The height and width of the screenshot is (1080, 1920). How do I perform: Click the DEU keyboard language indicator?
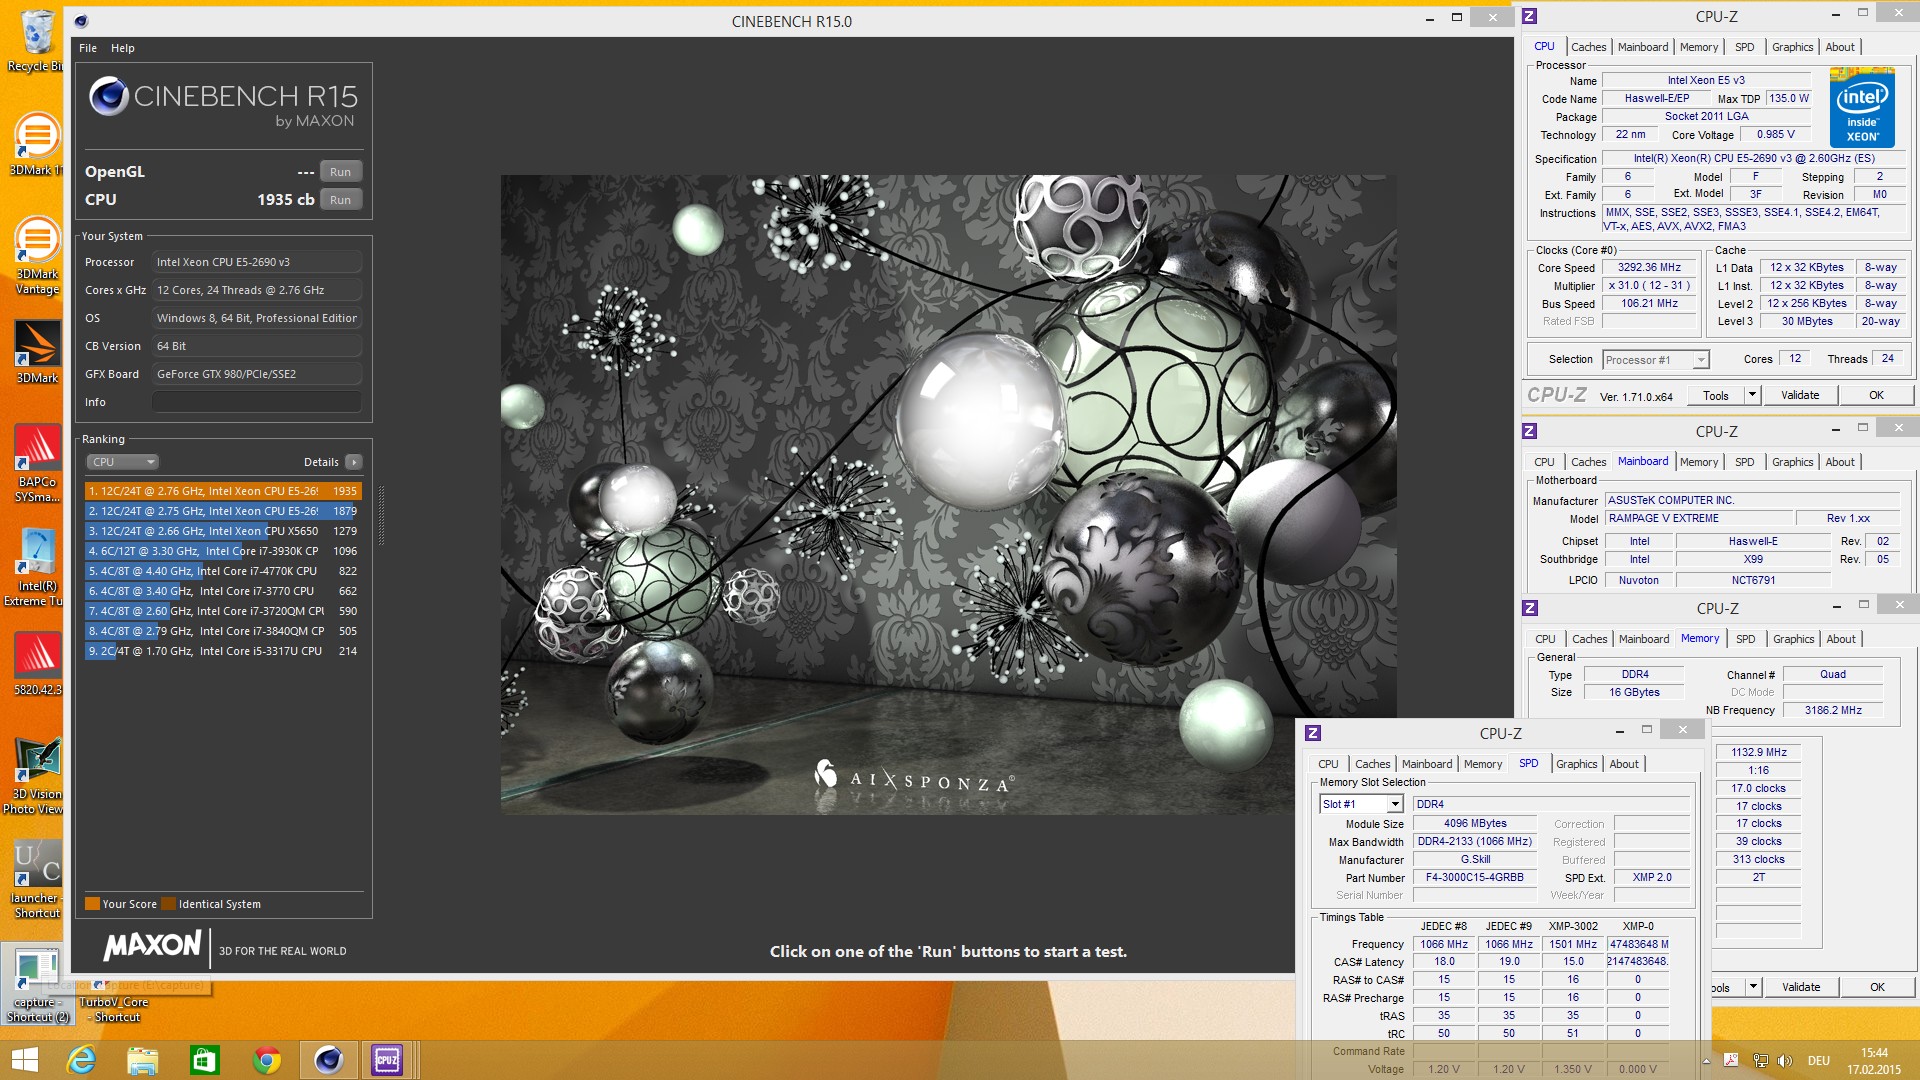(1818, 1061)
